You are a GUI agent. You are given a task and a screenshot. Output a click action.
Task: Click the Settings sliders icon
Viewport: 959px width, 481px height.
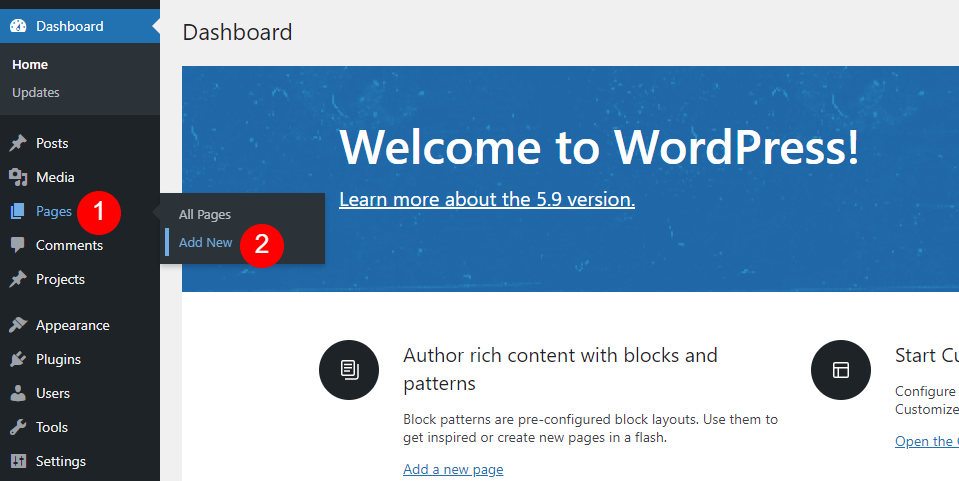(x=18, y=461)
